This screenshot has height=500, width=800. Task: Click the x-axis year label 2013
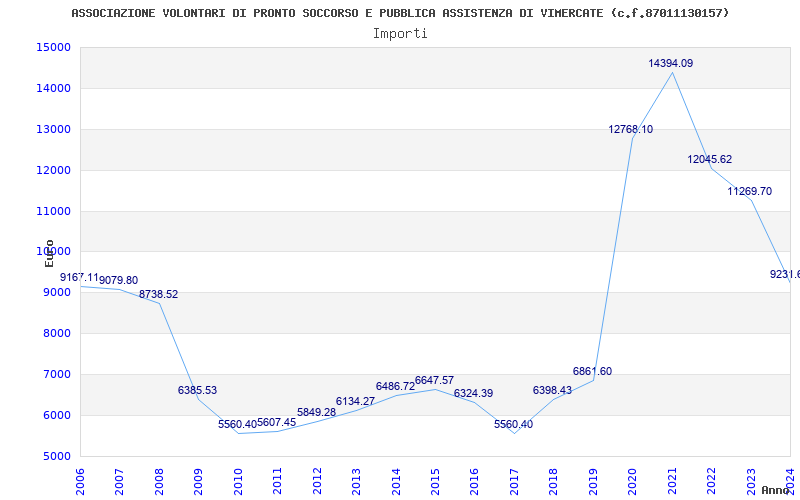(356, 481)
